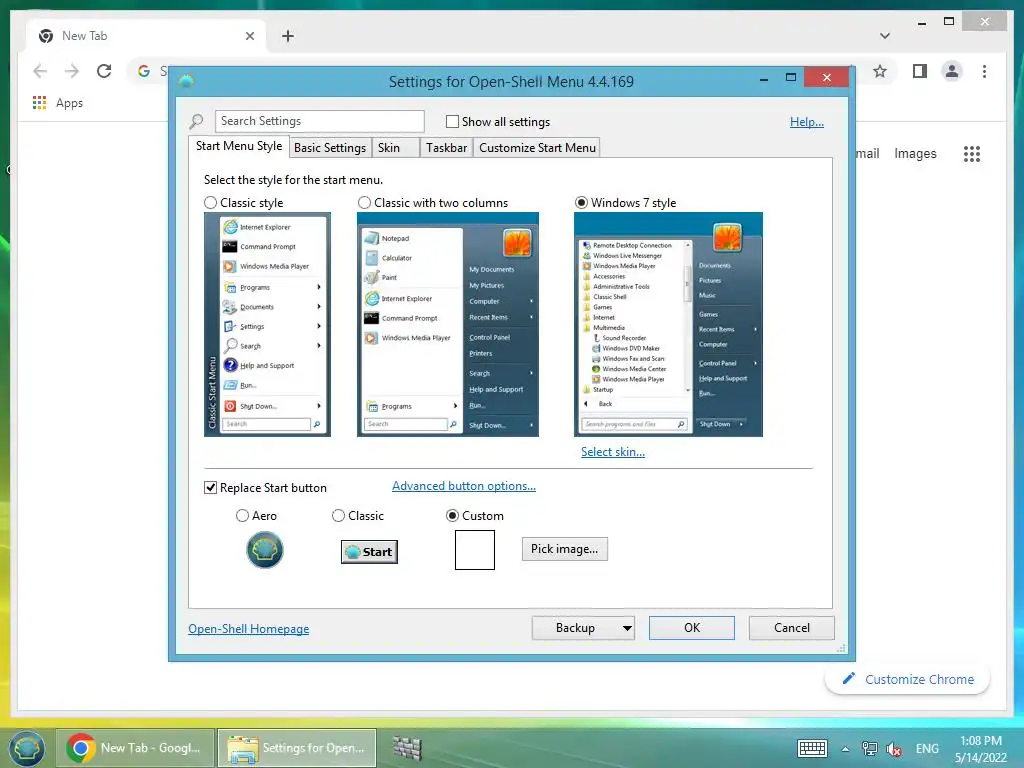The height and width of the screenshot is (768, 1024).
Task: Open the Apps bookmarks shortcut
Action: pyautogui.click(x=57, y=103)
